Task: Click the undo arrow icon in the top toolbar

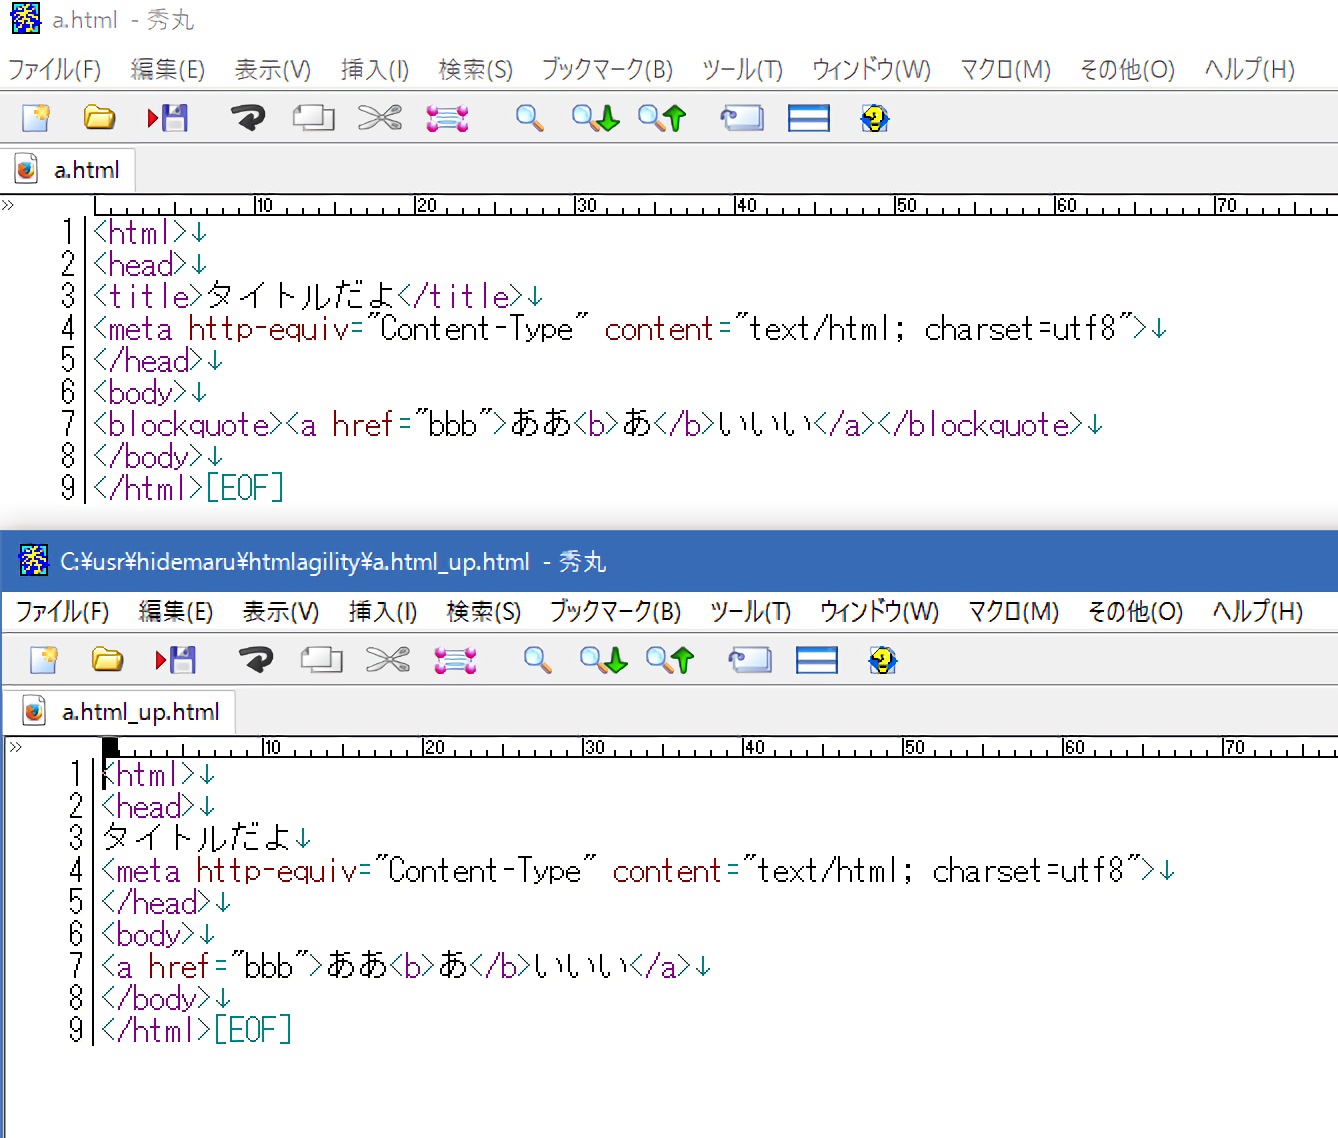Action: coord(248,118)
